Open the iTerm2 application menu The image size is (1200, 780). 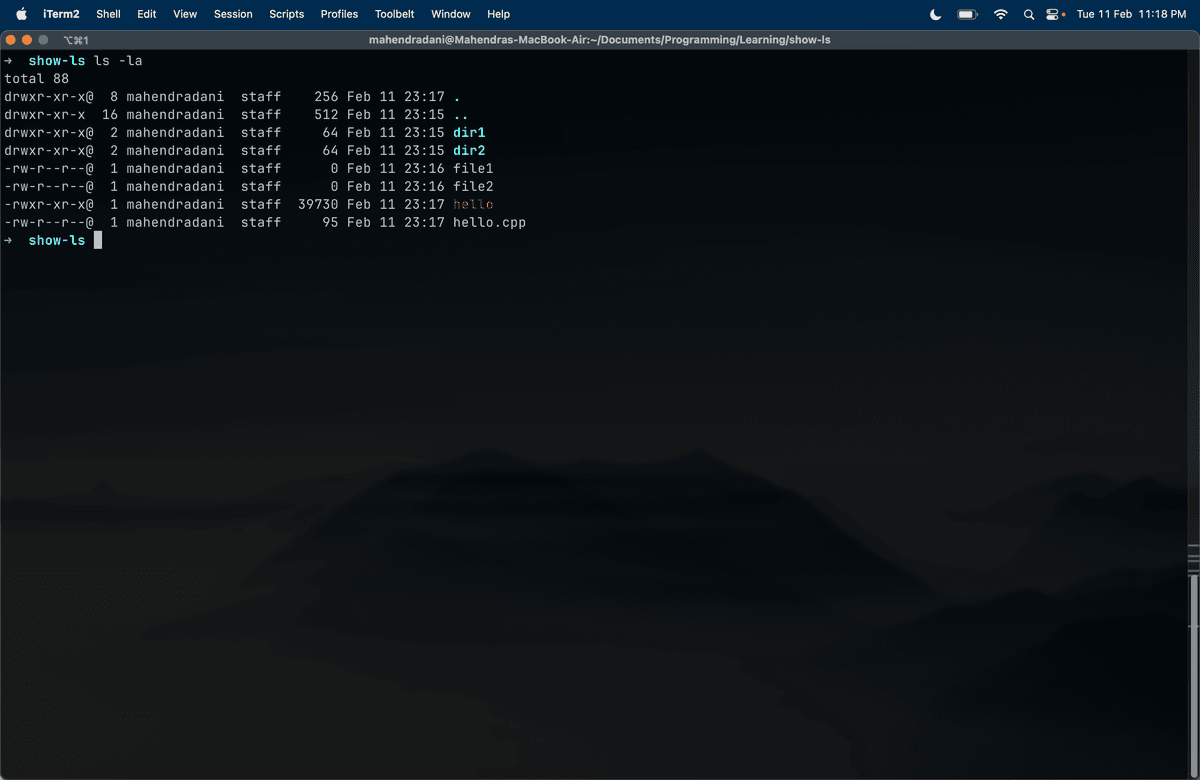(61, 14)
